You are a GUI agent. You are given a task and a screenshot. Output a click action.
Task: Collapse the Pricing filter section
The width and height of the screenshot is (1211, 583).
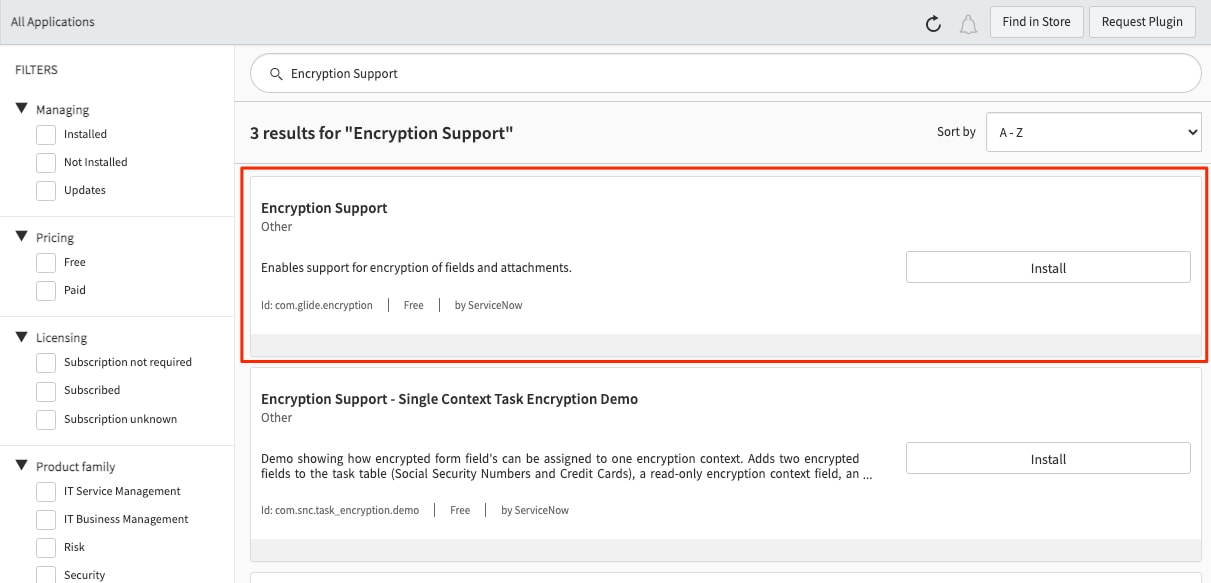(22, 237)
